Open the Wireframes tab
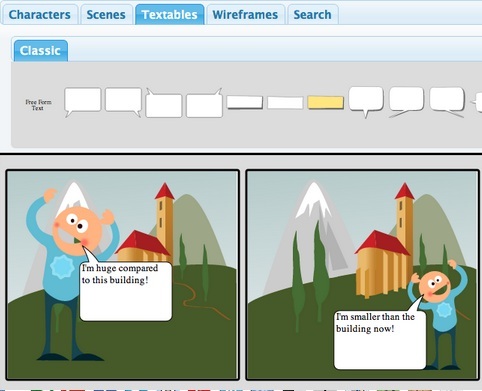The width and height of the screenshot is (482, 391). (x=245, y=15)
